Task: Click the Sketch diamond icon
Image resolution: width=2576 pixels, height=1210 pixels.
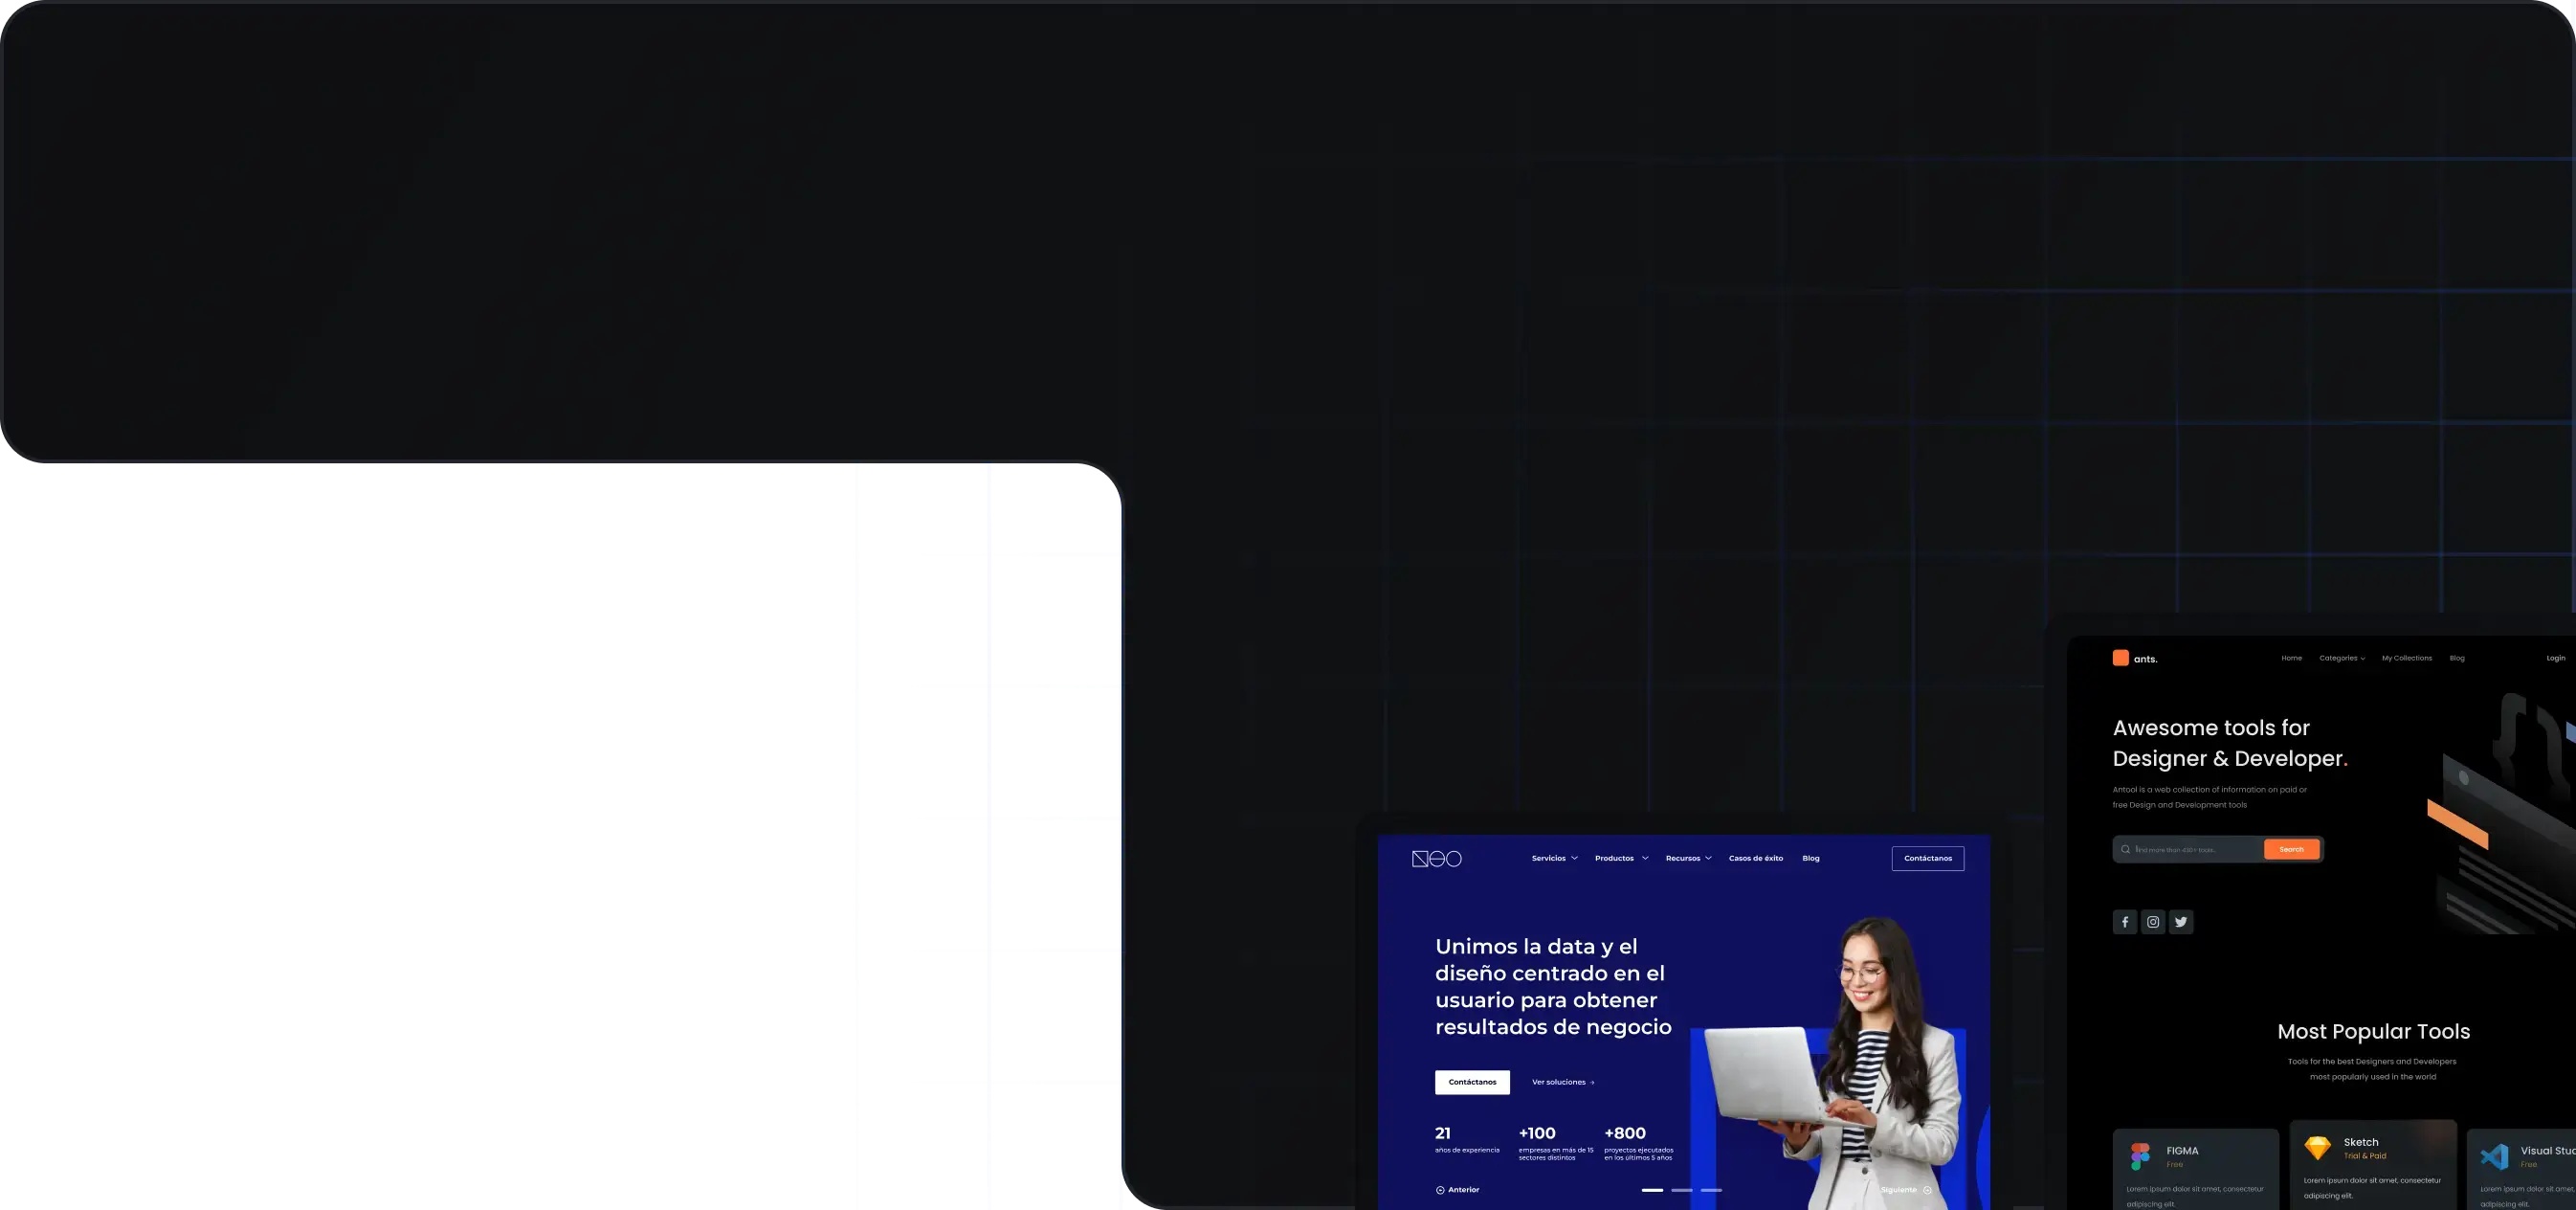Action: tap(2317, 1148)
